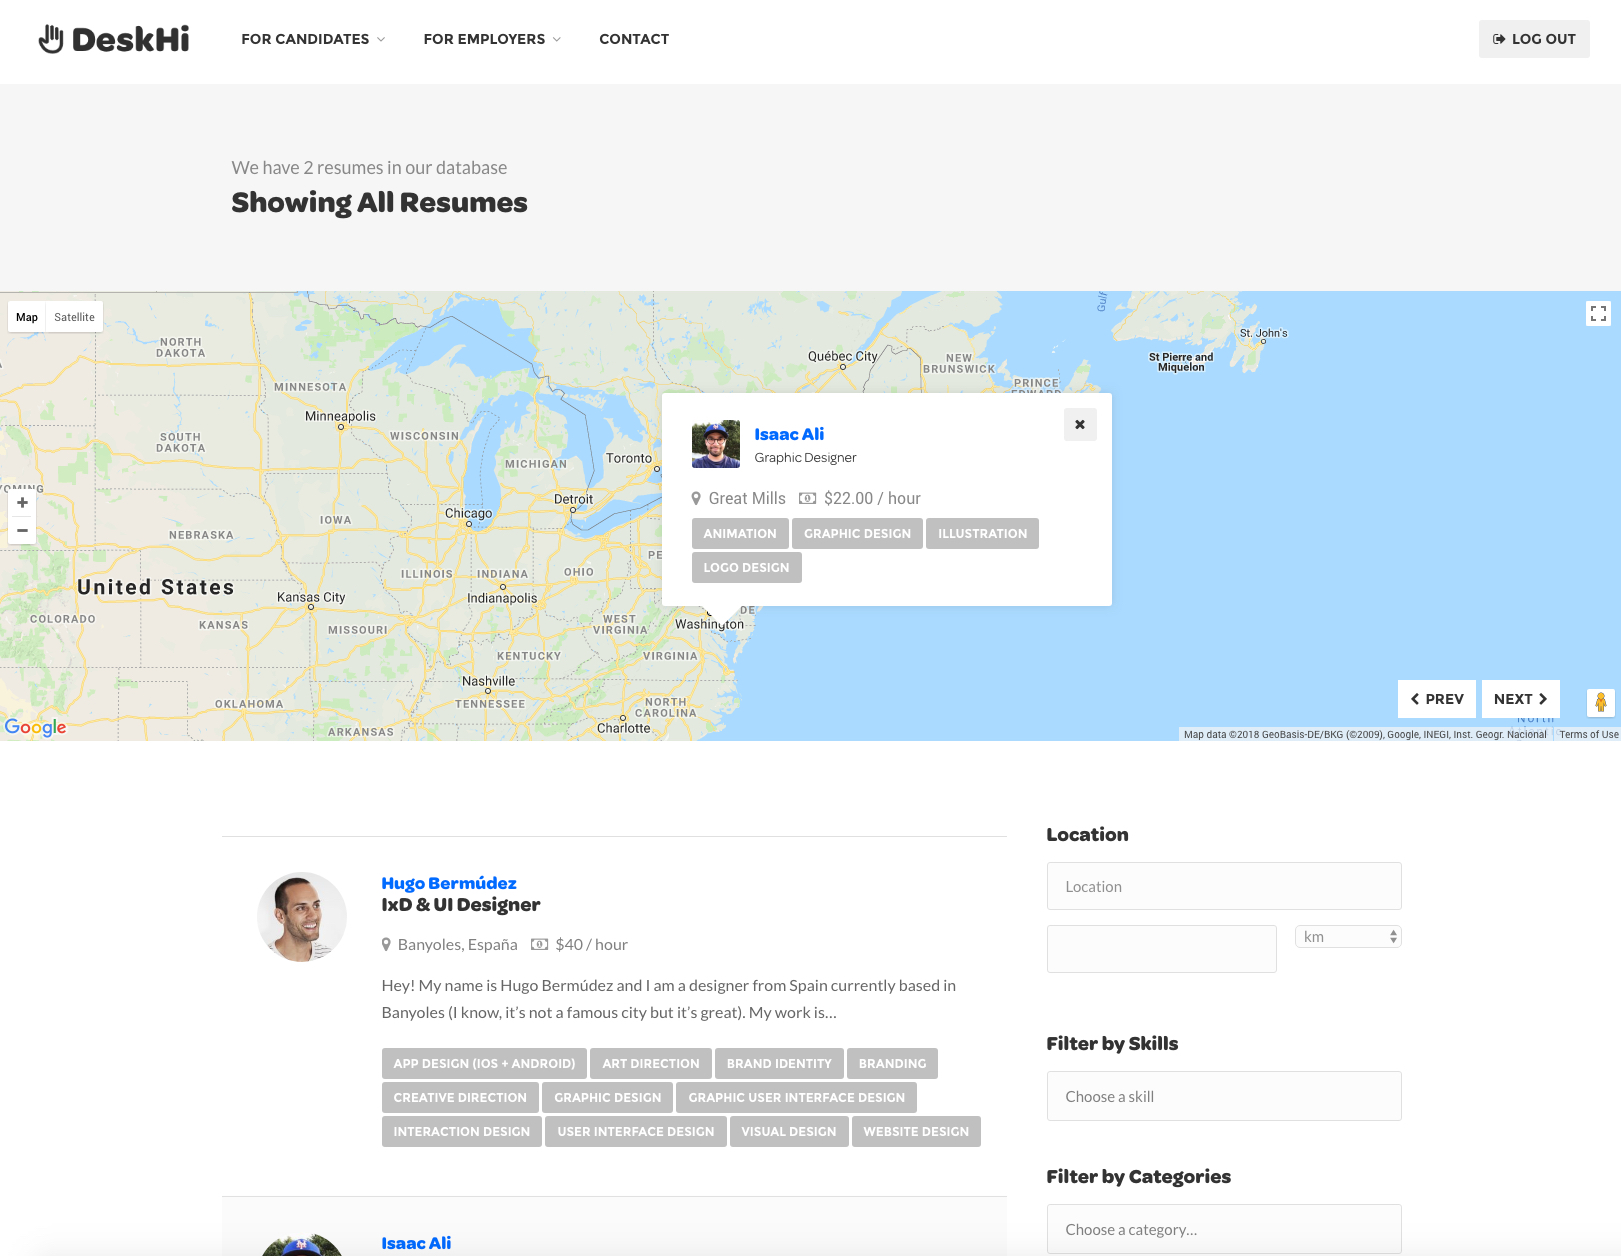
Task: Open the km distance unit dropdown
Action: click(x=1348, y=937)
